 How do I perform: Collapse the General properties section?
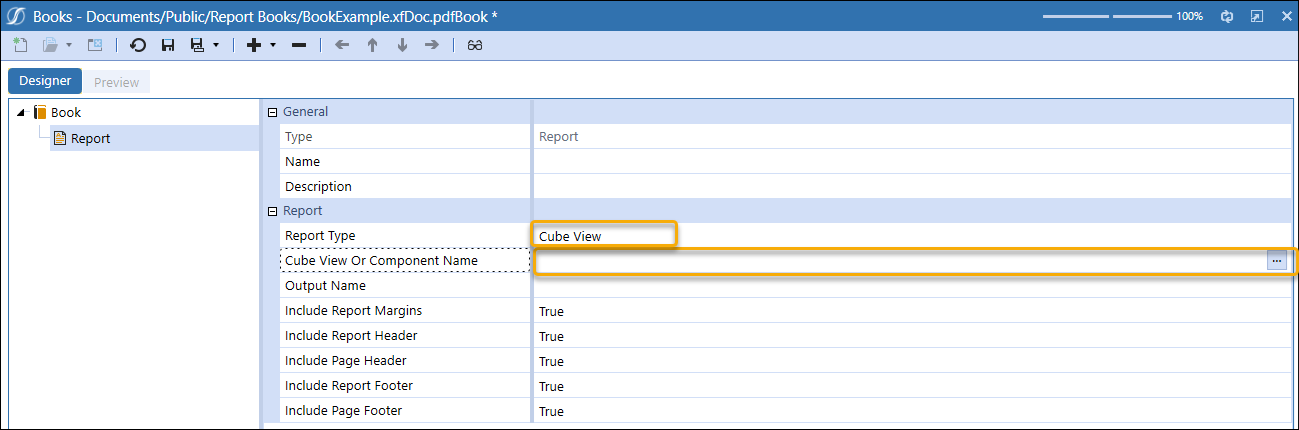click(272, 112)
